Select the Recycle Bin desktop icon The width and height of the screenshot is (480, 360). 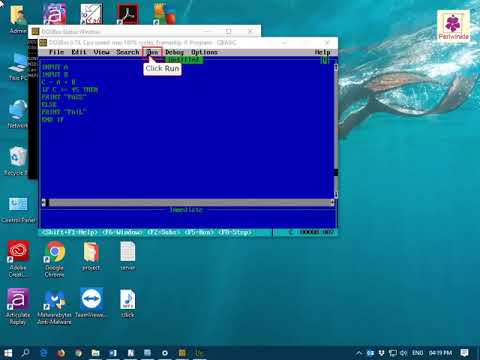(x=16, y=161)
